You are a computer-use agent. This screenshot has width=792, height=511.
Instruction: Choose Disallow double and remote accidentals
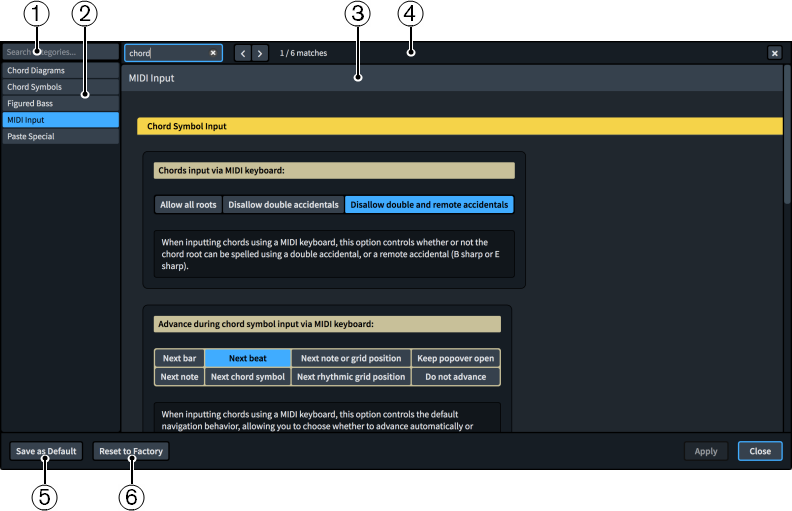(x=429, y=205)
